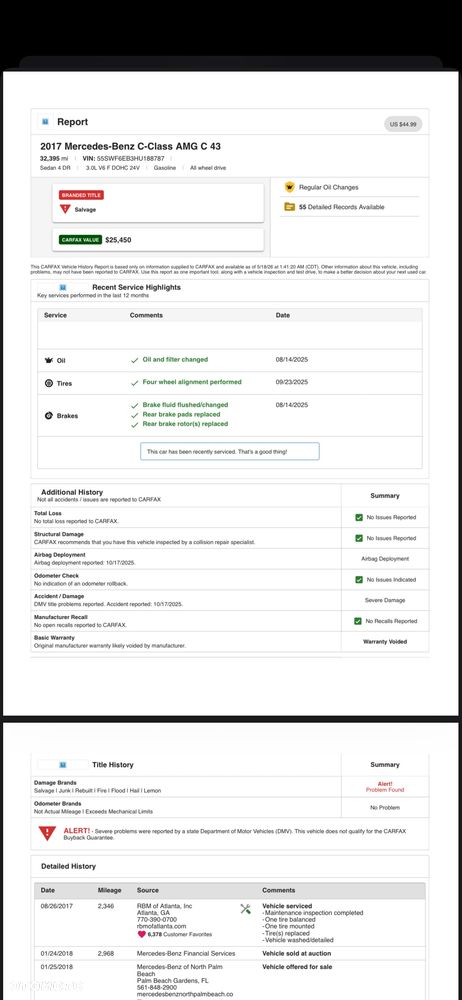Click the Total Loss No Issues Reported checkbox
Screen dimensions: 462x1000
pos(359,517)
